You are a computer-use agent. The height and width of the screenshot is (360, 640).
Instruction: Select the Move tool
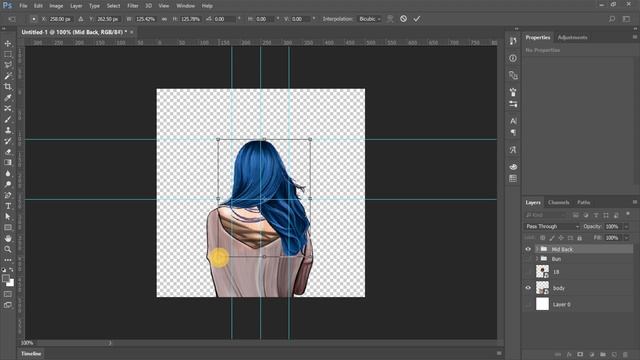click(8, 44)
